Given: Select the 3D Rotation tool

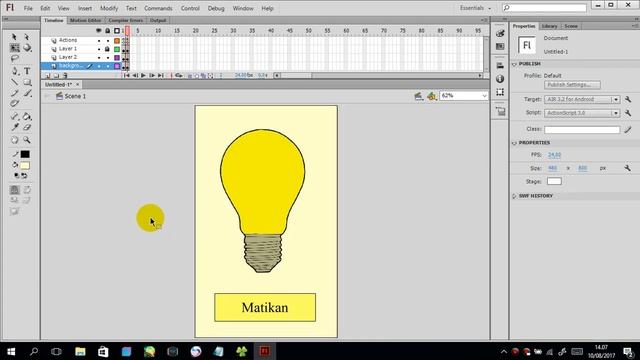Looking at the screenshot, I should point(27,48).
